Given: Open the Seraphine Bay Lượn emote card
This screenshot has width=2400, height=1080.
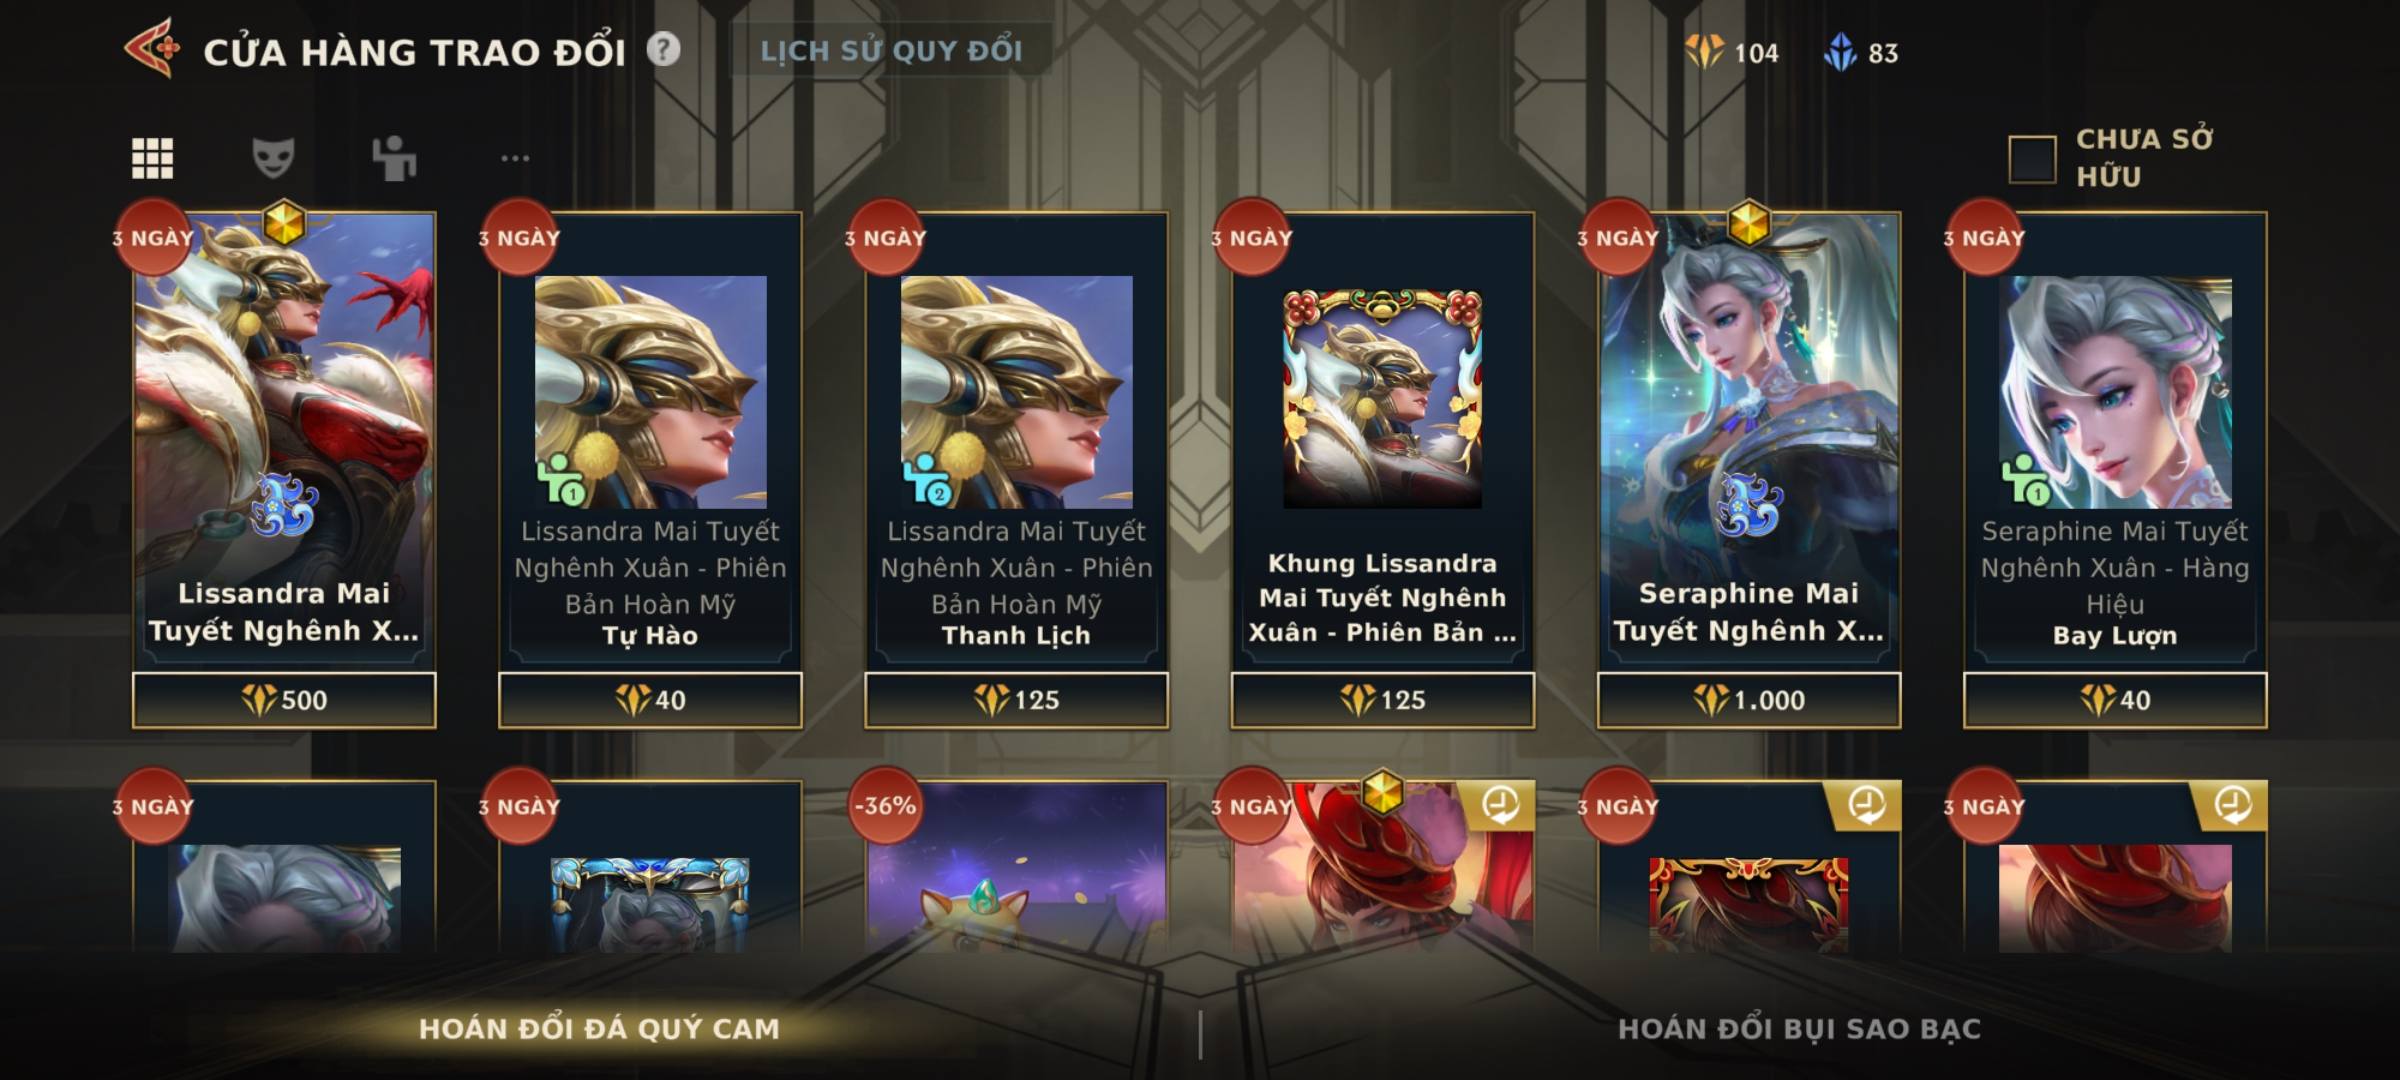Looking at the screenshot, I should tap(2115, 442).
